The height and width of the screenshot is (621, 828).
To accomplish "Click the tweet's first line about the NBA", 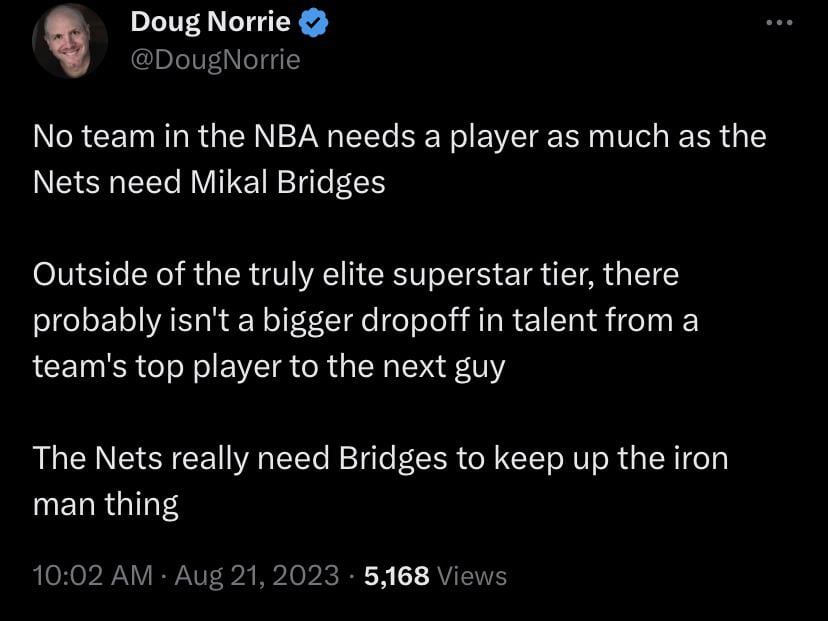I will pyautogui.click(x=400, y=137).
